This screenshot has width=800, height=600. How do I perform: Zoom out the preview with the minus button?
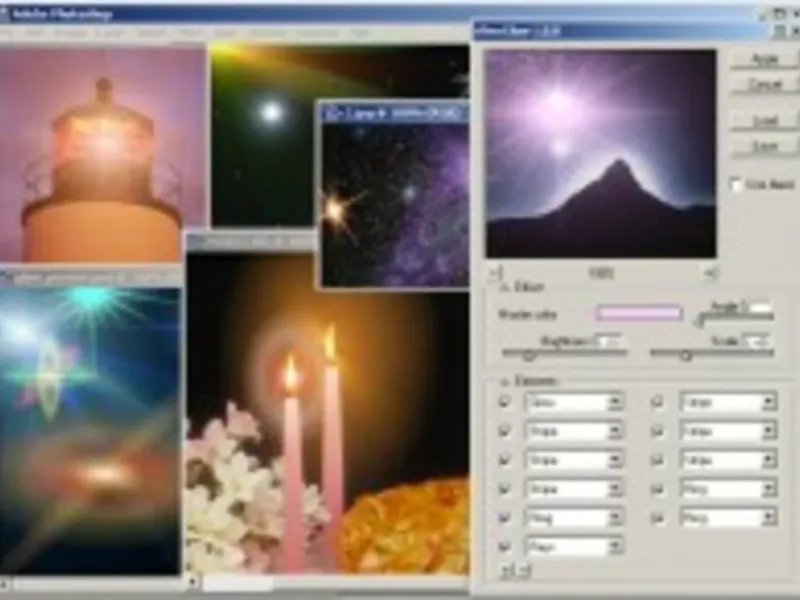coord(497,274)
